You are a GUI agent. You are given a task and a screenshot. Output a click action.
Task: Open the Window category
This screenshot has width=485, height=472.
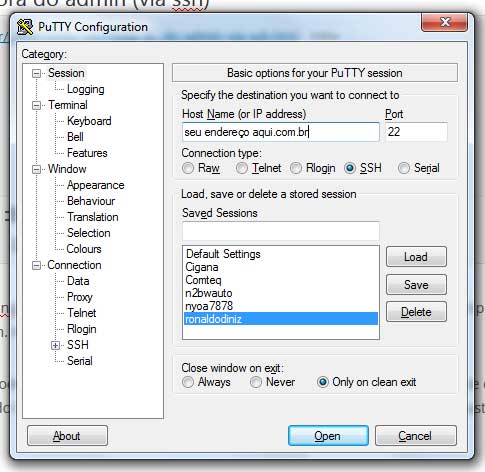pyautogui.click(x=67, y=169)
